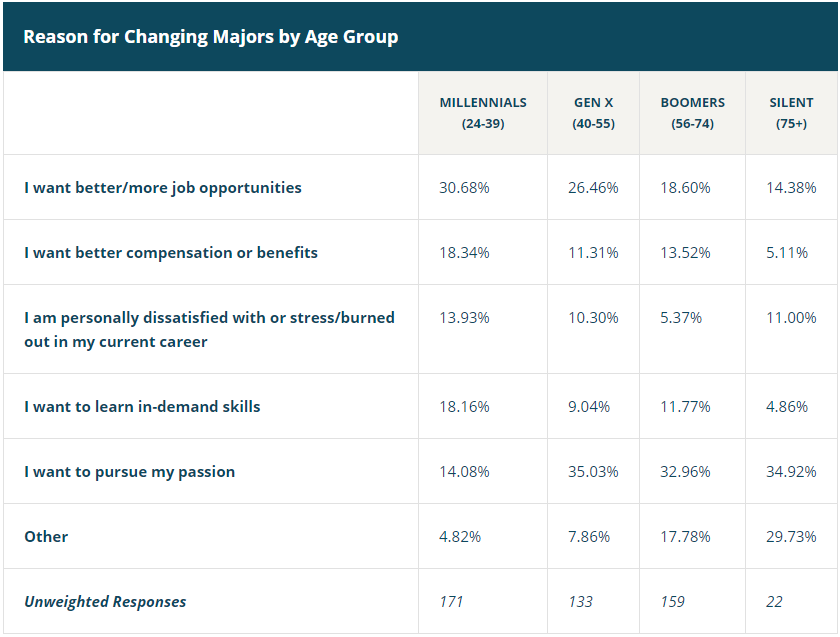Screen dimensions: 840x637
Task: Click the table title 'Reason for Changing Majors by Age Group'
Action: 210,37
